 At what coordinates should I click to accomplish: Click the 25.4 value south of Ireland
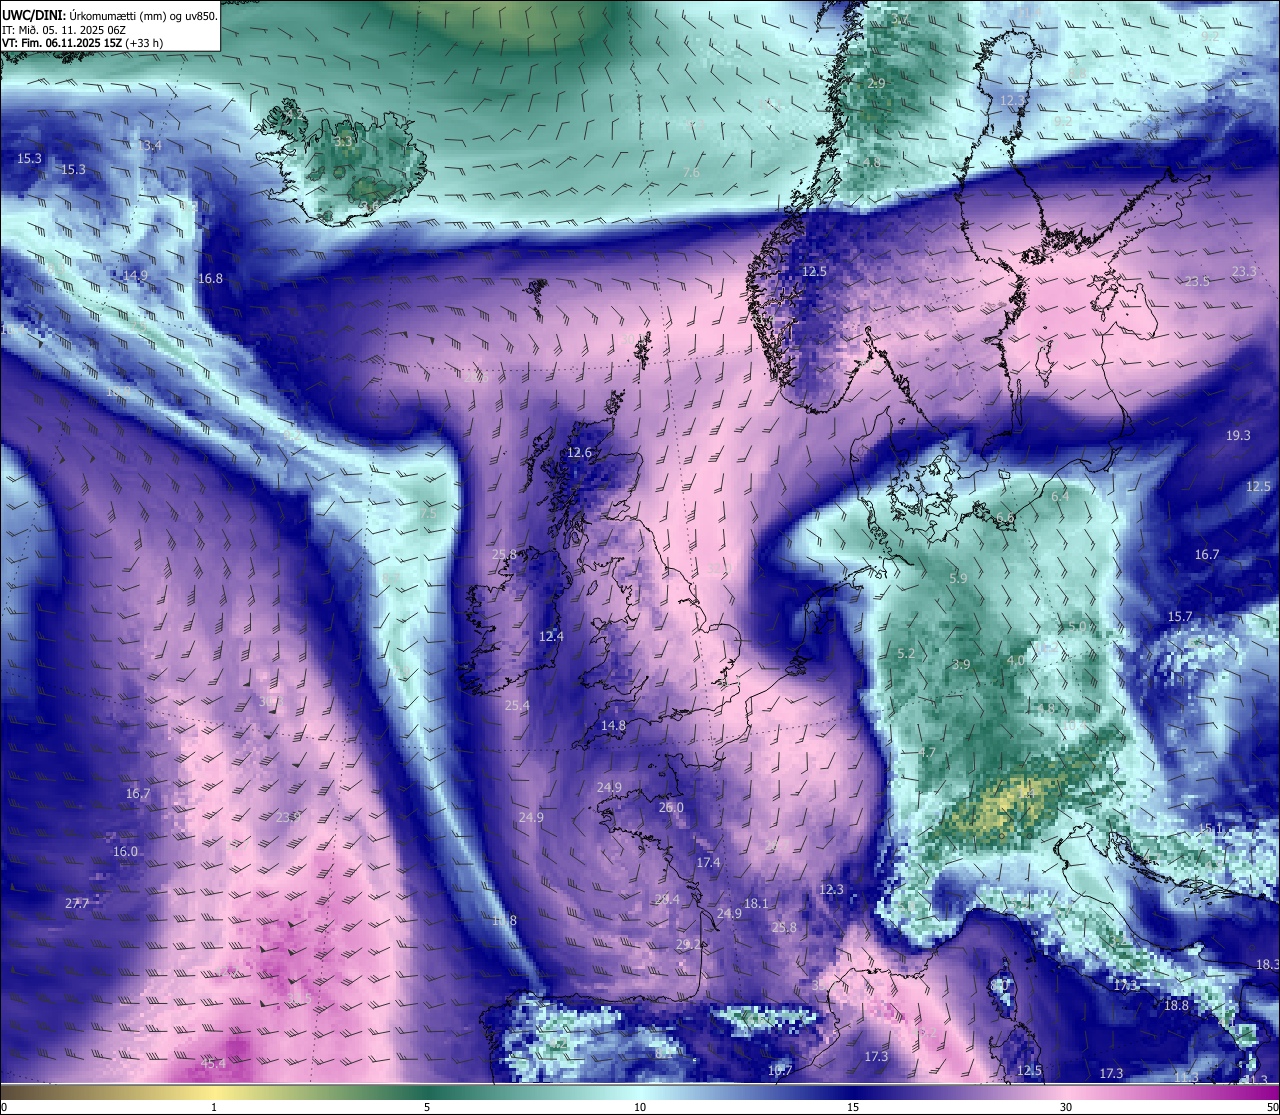coord(517,705)
